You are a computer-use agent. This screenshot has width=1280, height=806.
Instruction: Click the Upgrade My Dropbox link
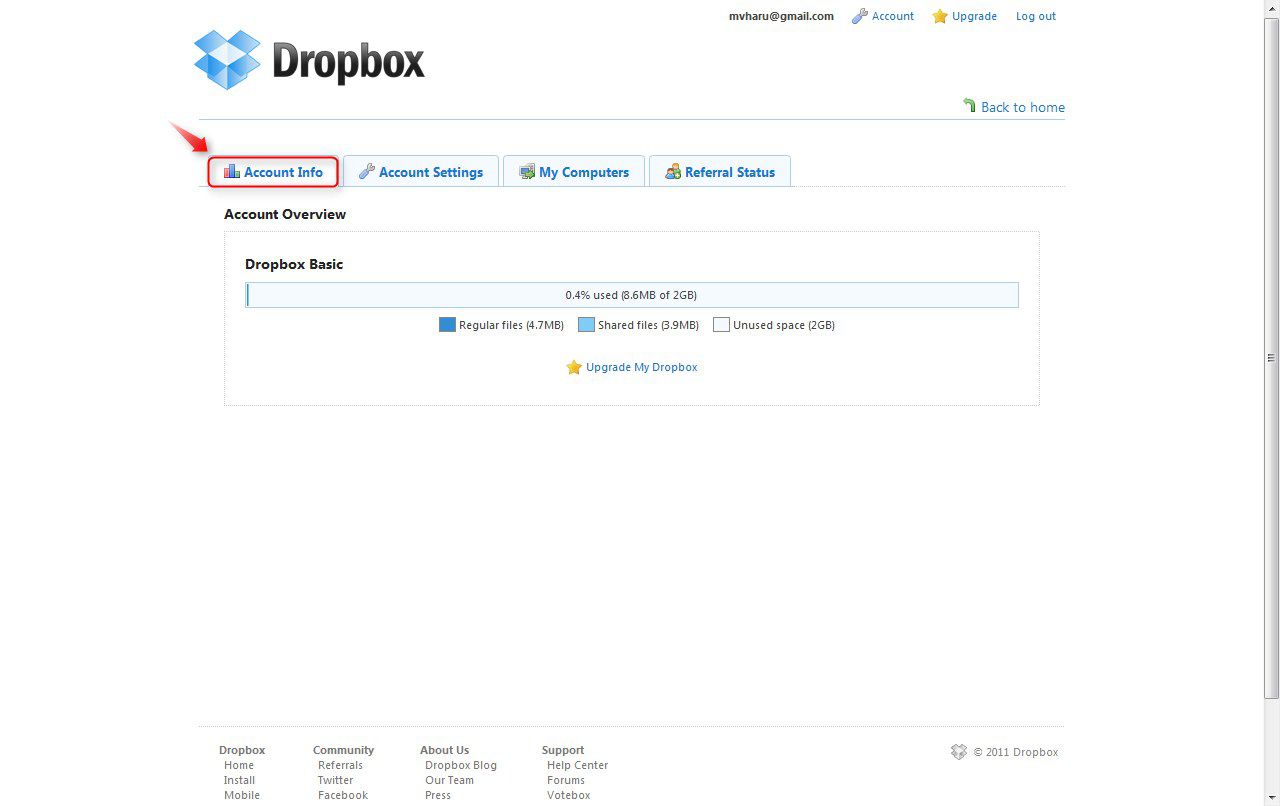642,367
